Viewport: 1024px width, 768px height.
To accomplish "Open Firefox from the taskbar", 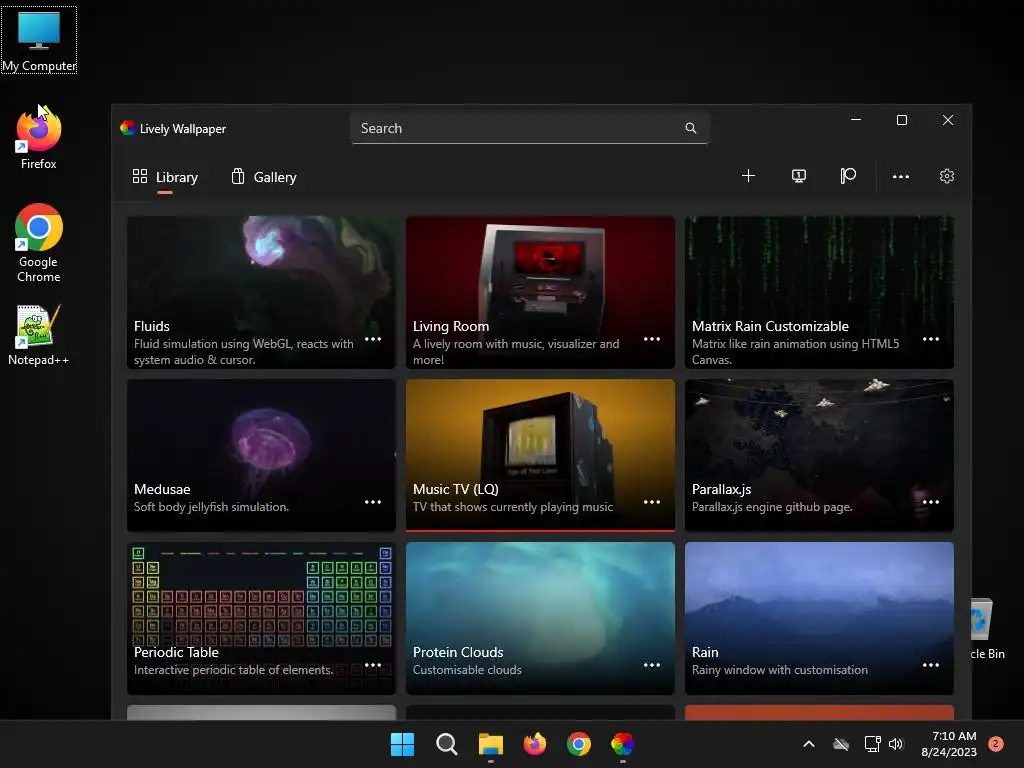I will 535,744.
